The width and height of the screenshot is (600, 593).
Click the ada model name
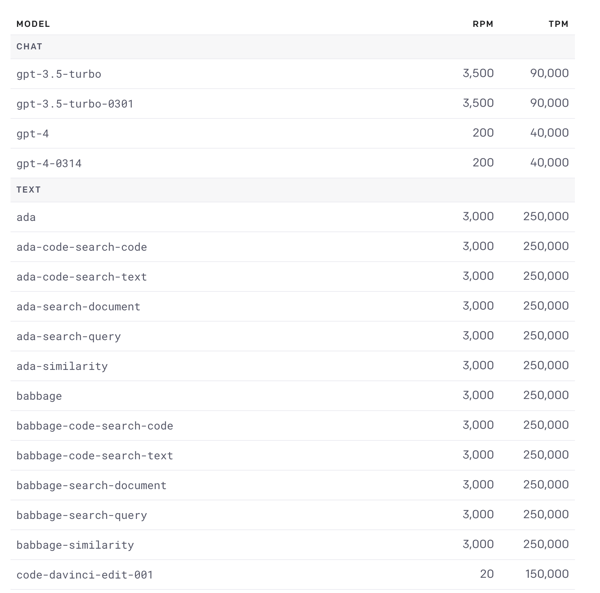coord(26,217)
